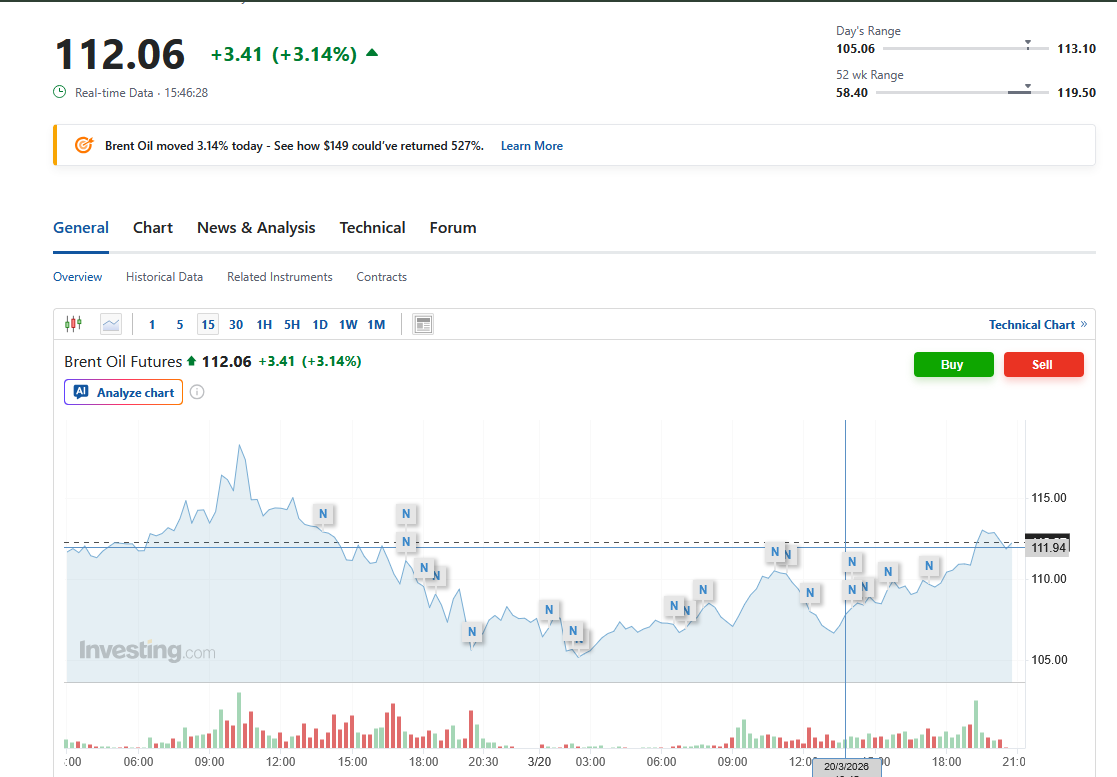Switch to candlestick chart type icon

73,324
